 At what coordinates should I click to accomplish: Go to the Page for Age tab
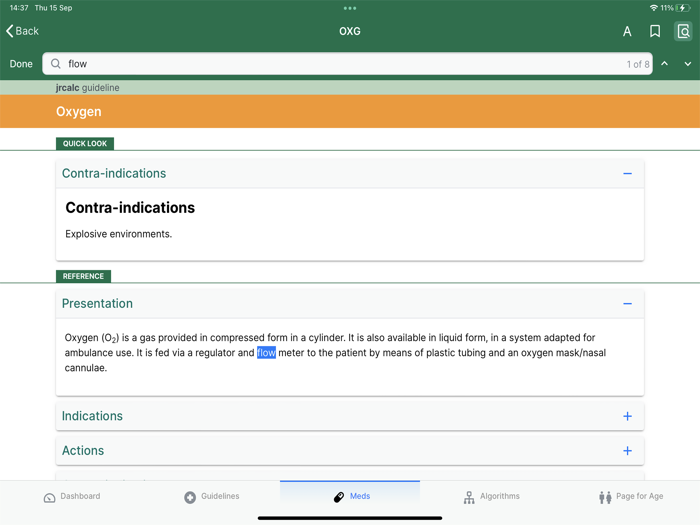point(631,496)
